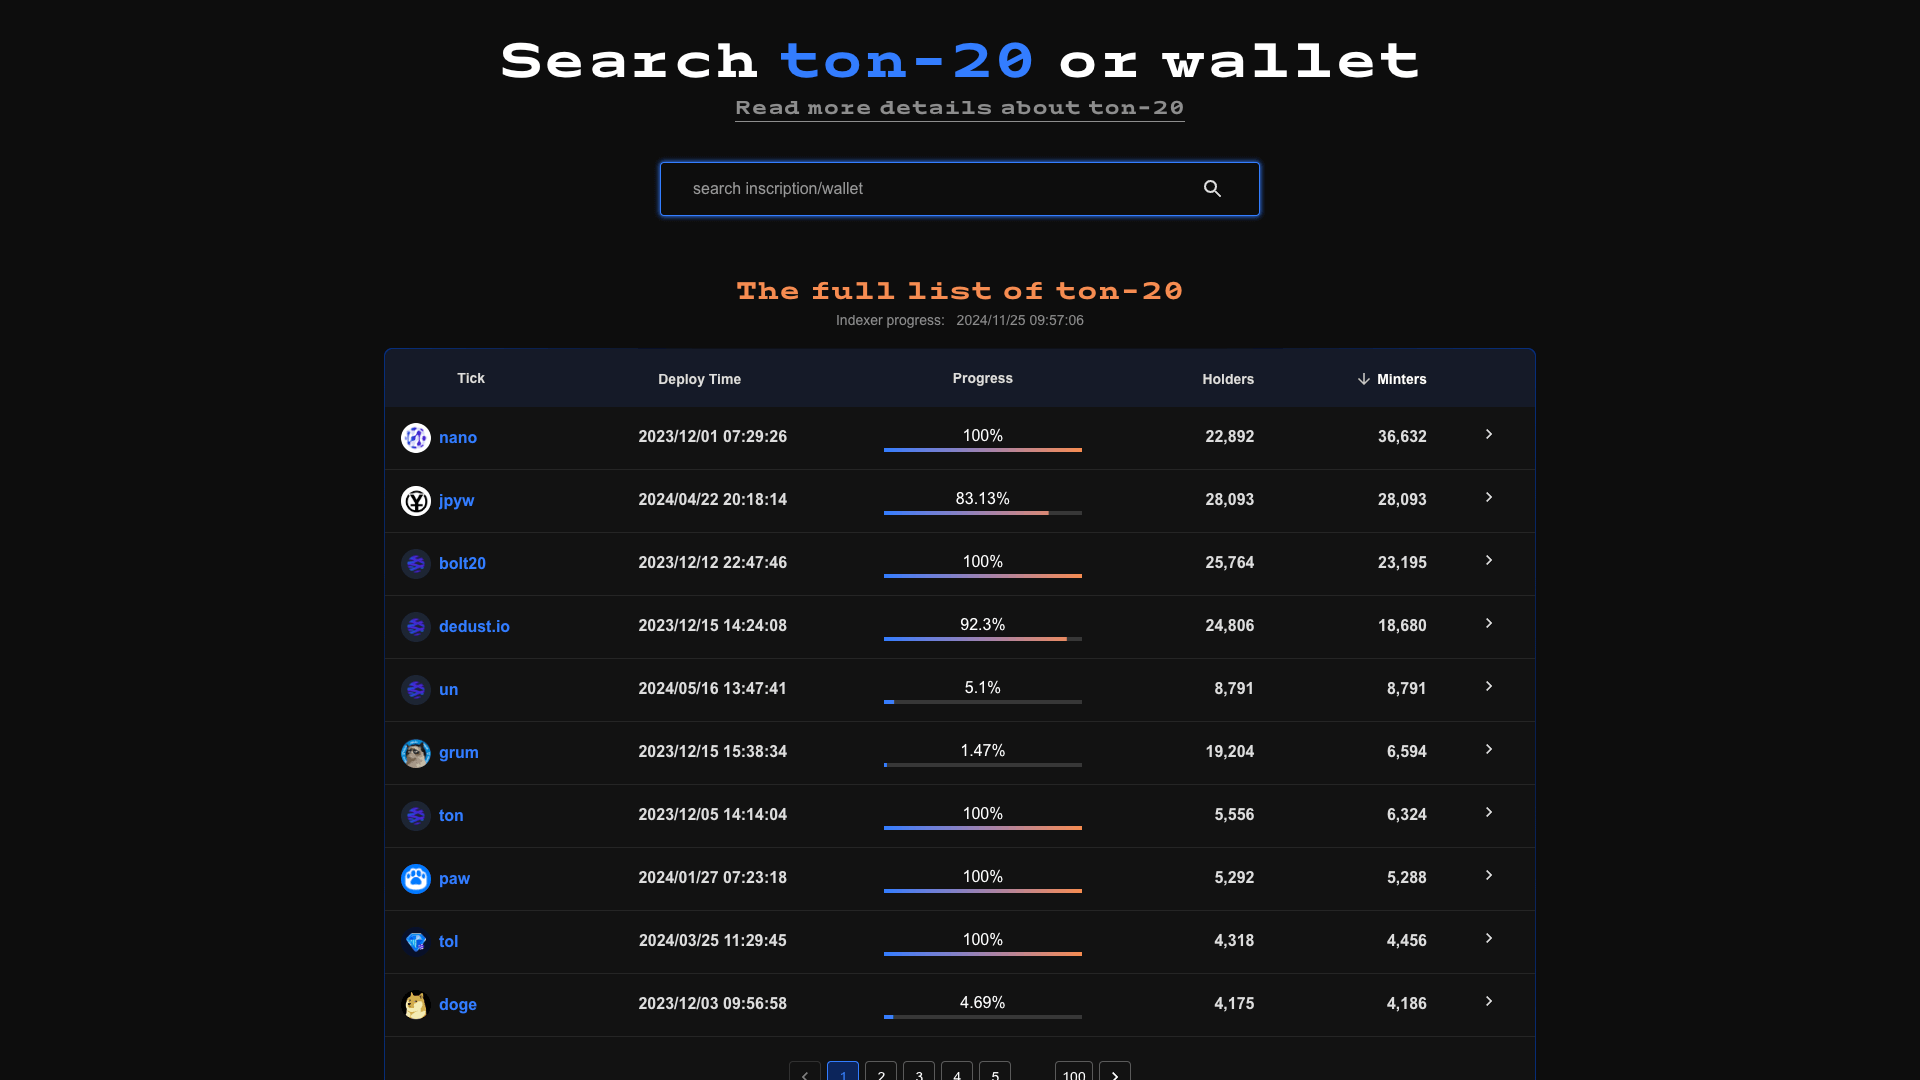Go to page 3 of the list

[x=919, y=1072]
